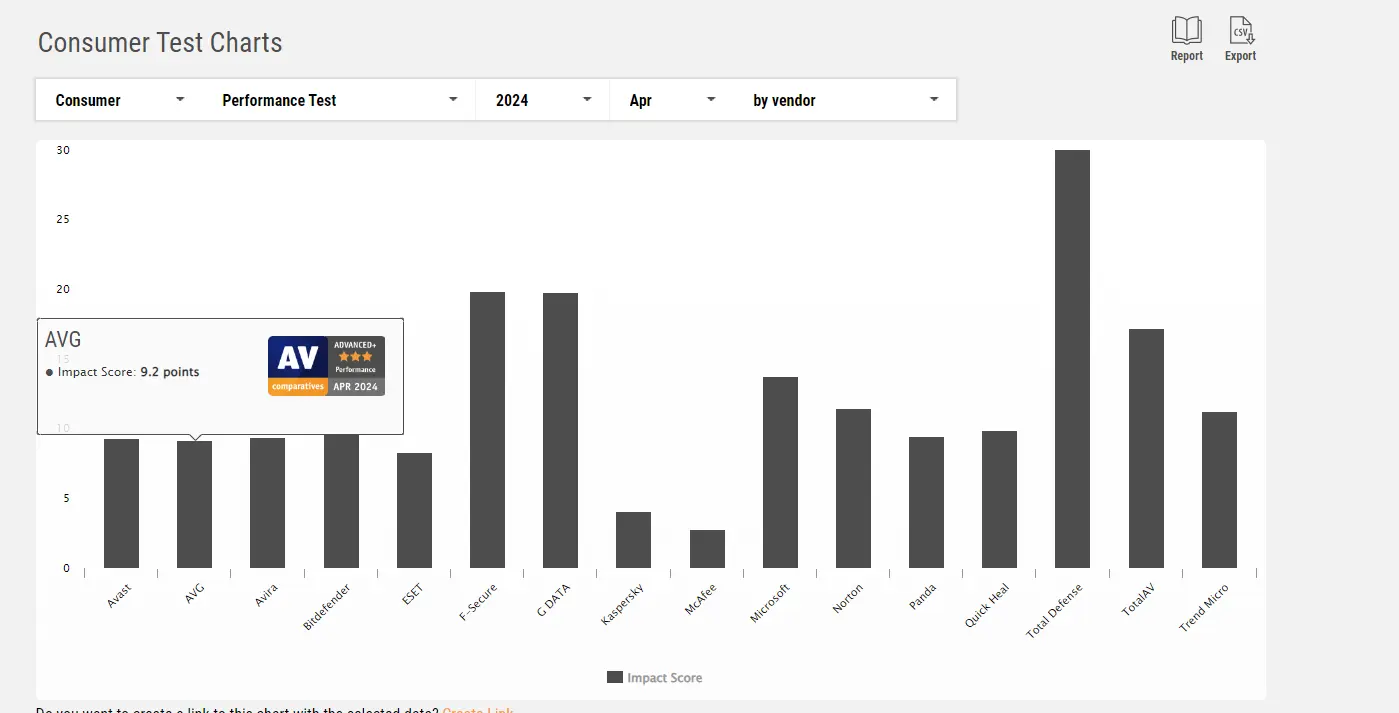
Task: Open the Performance Test type dropdown
Action: coord(340,100)
